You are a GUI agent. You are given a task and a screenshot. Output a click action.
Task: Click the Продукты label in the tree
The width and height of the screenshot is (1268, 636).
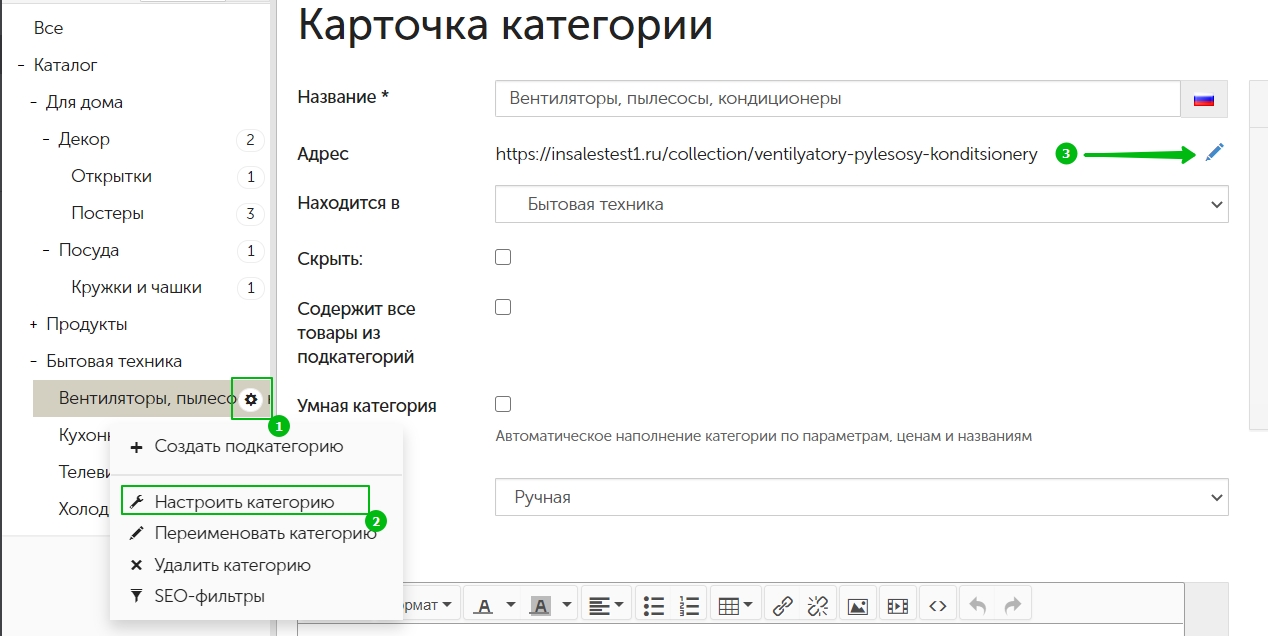point(87,324)
